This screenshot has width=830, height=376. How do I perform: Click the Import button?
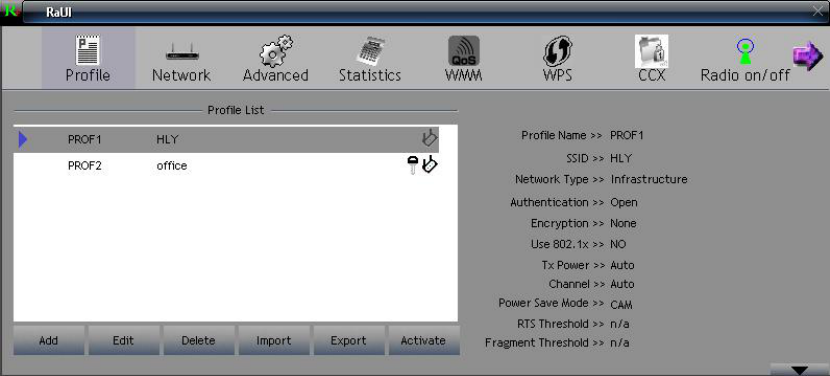point(274,341)
